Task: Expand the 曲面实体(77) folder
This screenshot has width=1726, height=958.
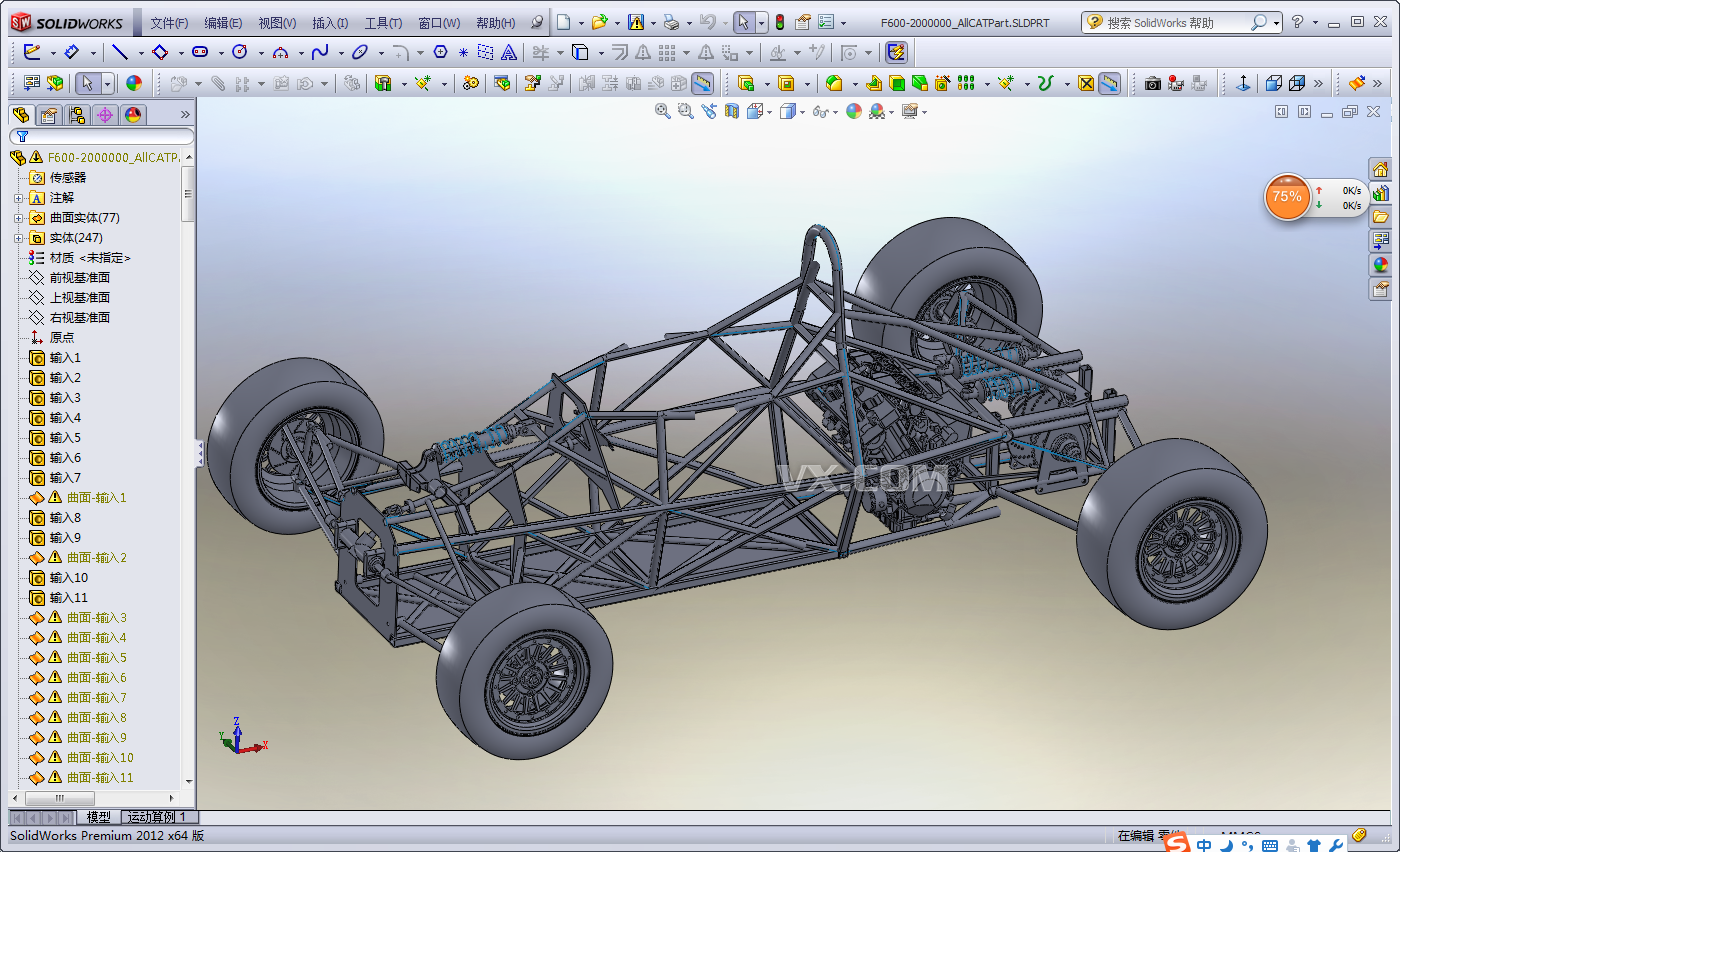Action: point(20,218)
